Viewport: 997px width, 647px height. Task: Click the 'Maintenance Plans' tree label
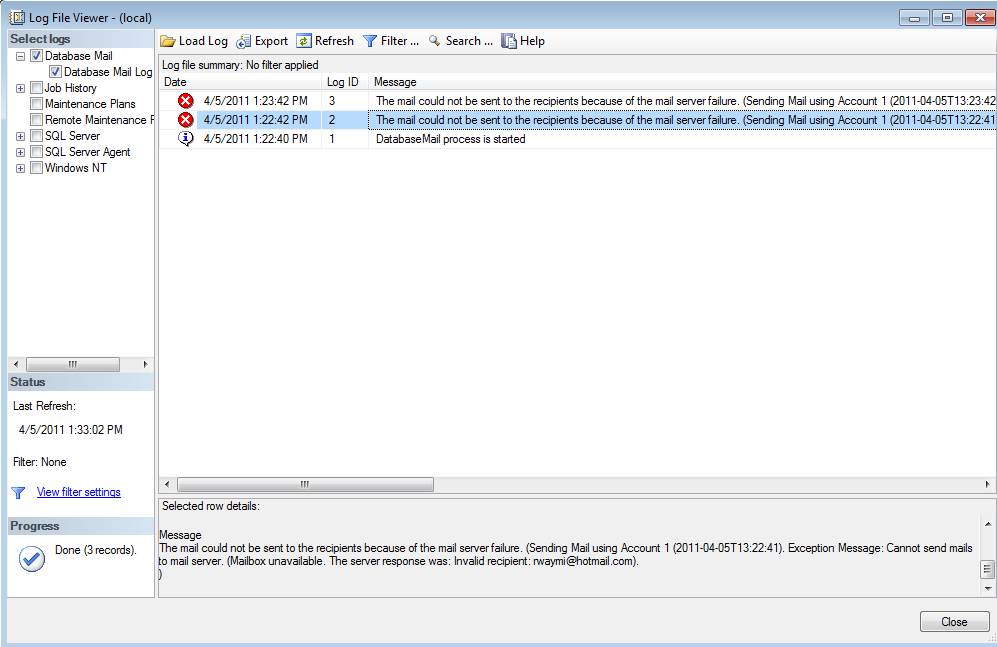[x=90, y=104]
